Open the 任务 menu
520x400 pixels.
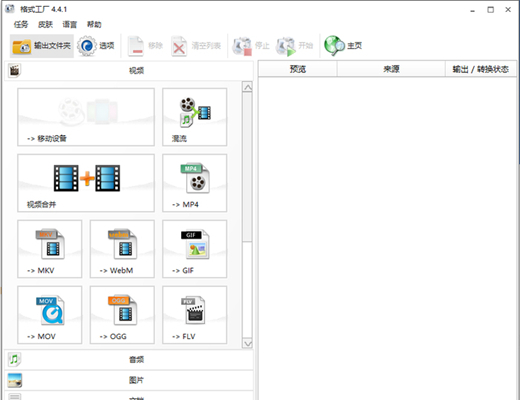click(21, 24)
